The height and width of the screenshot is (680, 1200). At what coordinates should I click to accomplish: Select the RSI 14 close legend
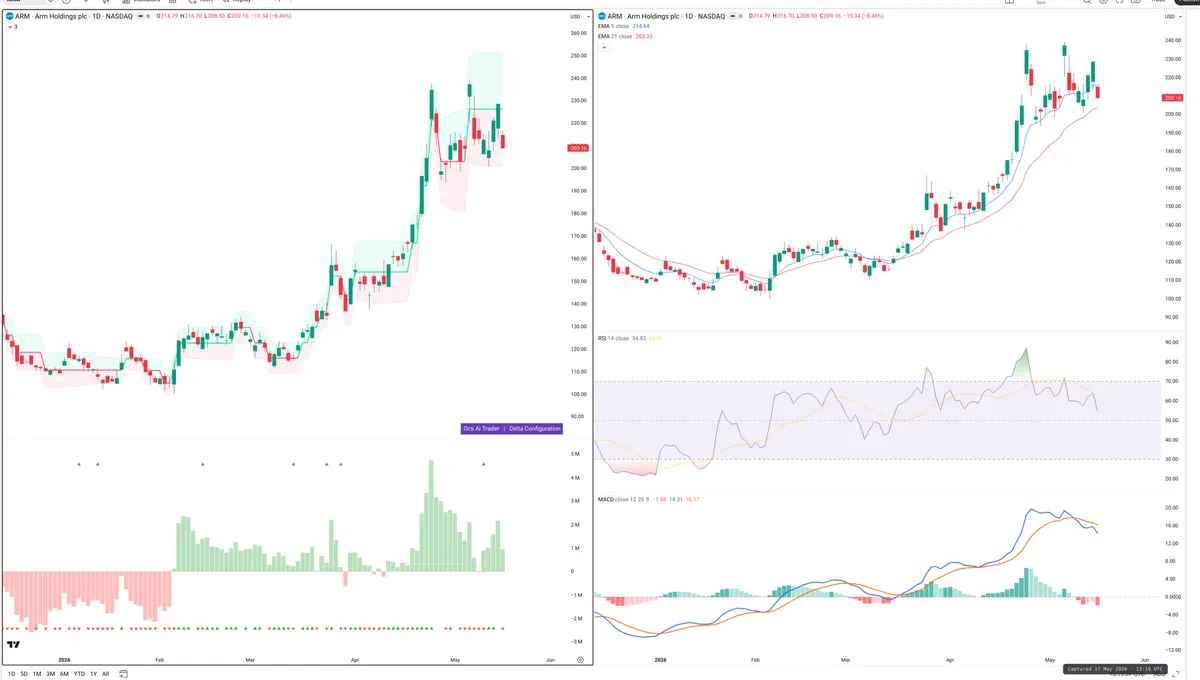(x=630, y=338)
